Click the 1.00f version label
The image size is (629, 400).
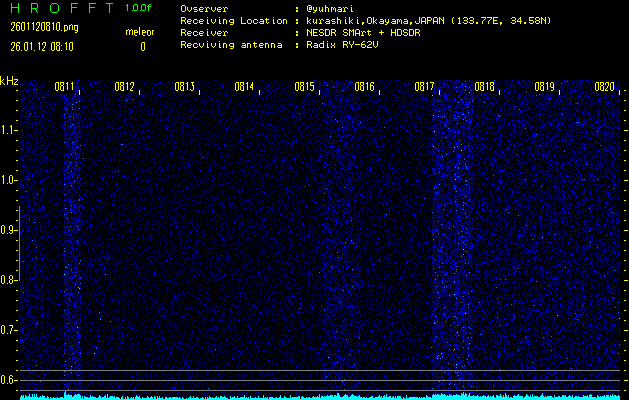coord(139,8)
